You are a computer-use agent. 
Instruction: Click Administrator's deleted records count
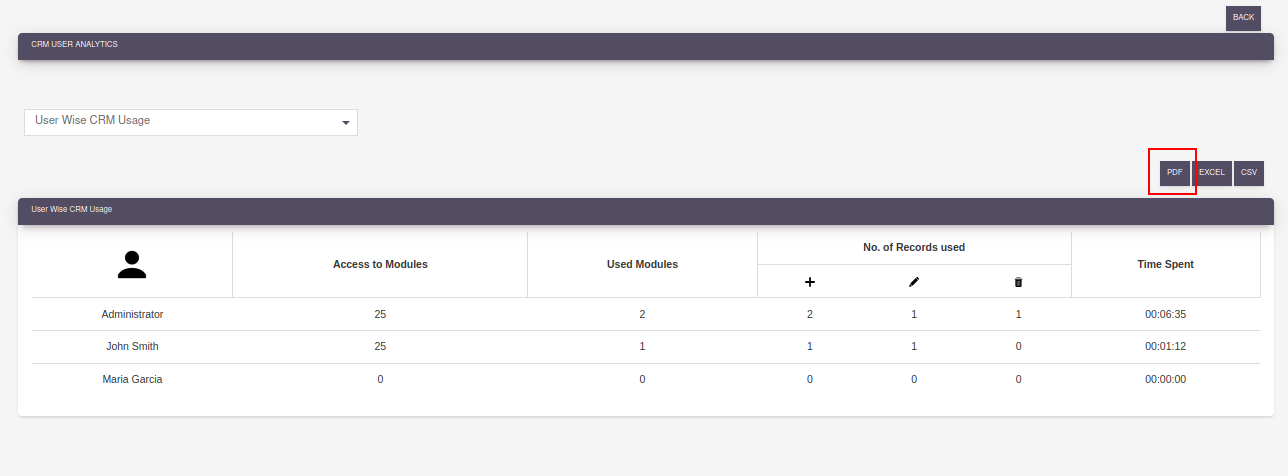(1018, 314)
